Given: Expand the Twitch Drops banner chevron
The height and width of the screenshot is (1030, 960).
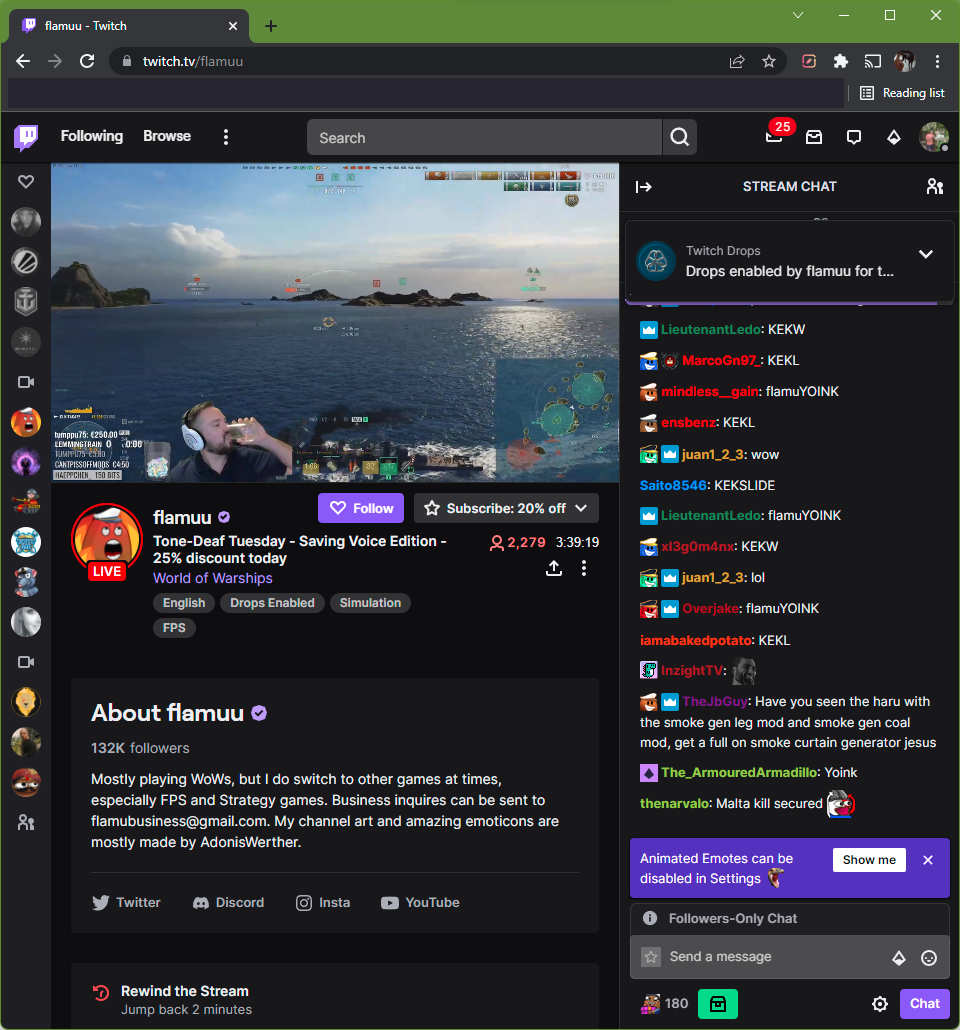Looking at the screenshot, I should pos(926,254).
